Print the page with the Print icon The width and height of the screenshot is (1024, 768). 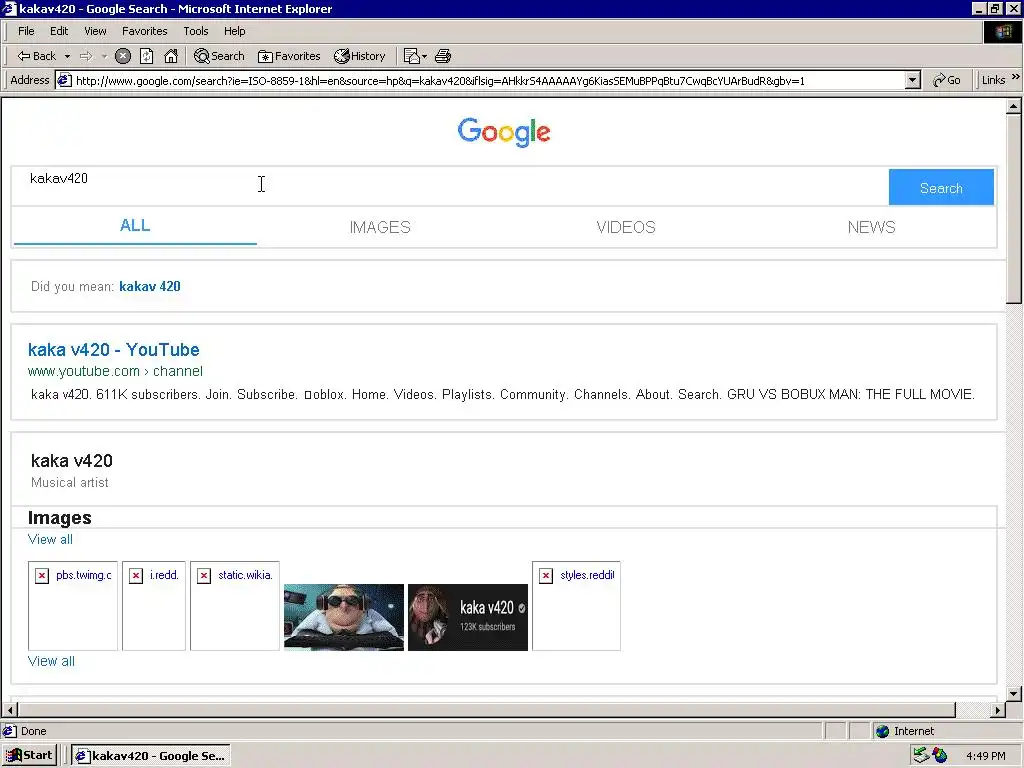[x=443, y=56]
